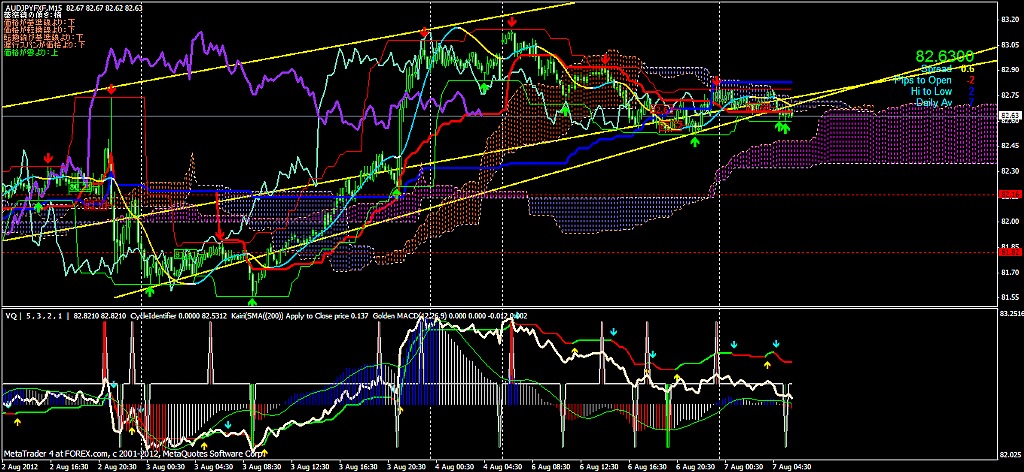
Task: Select the red 81.82 price level tag
Action: click(x=1009, y=252)
